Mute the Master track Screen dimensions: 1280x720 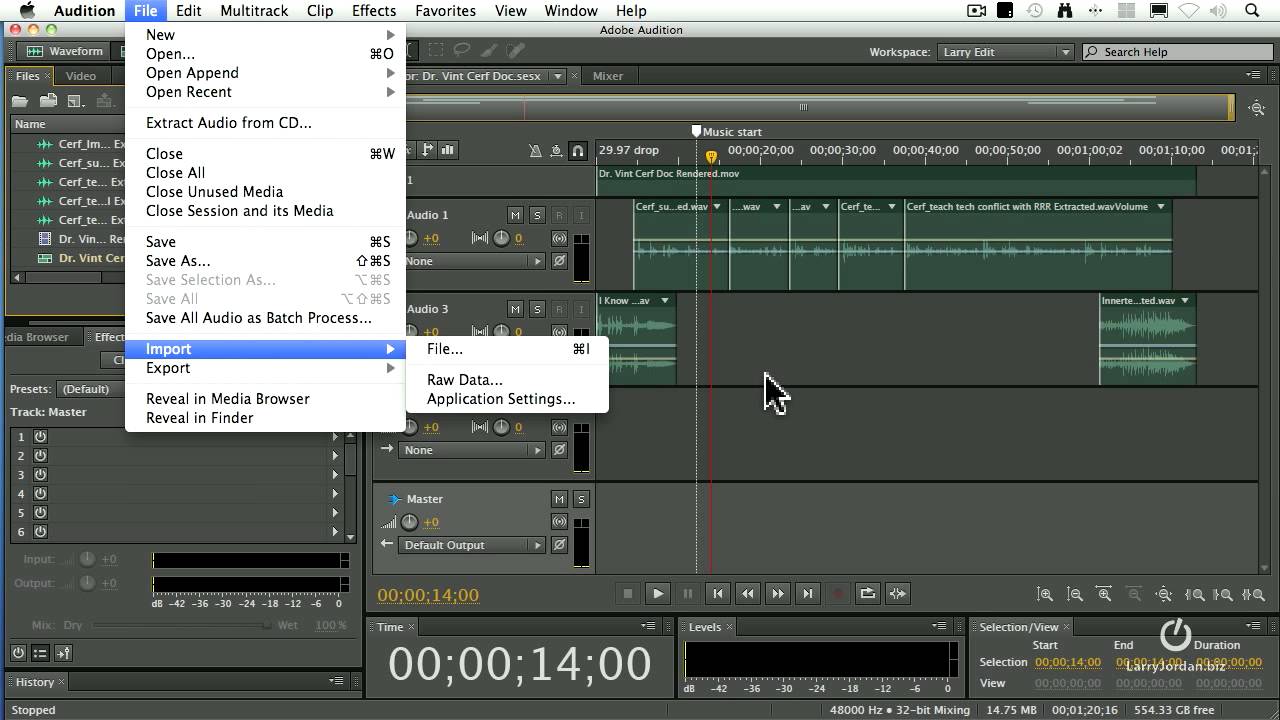559,499
